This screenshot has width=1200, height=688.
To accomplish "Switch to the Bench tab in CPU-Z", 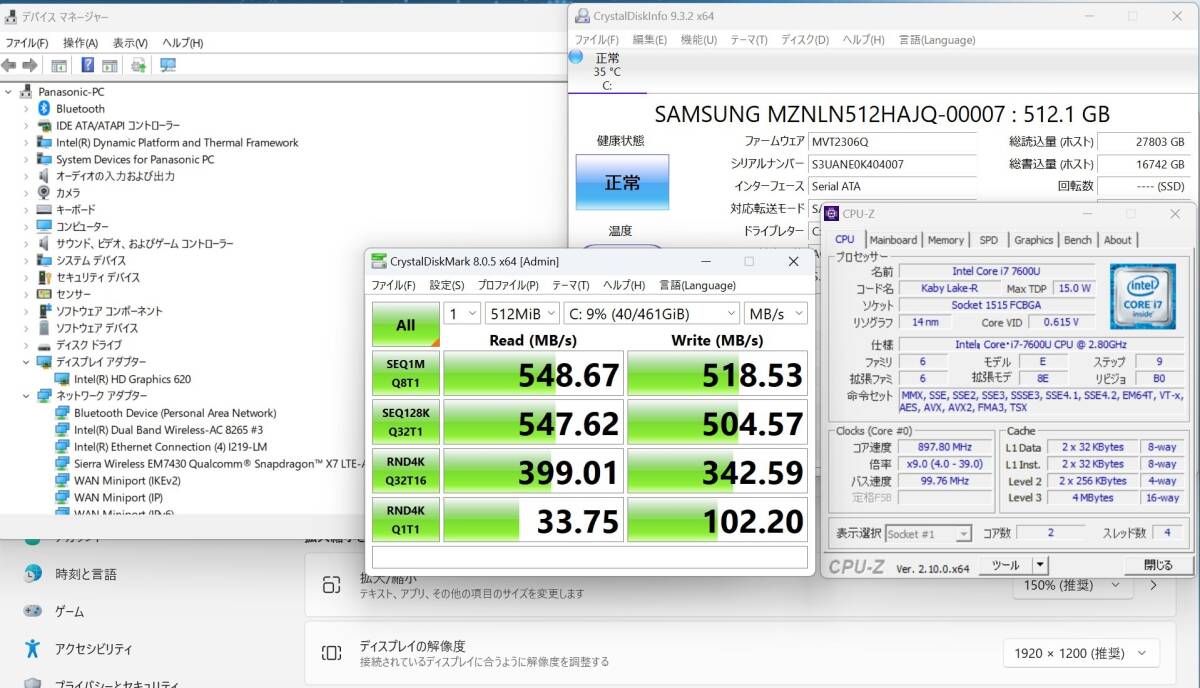I will pyautogui.click(x=1077, y=239).
